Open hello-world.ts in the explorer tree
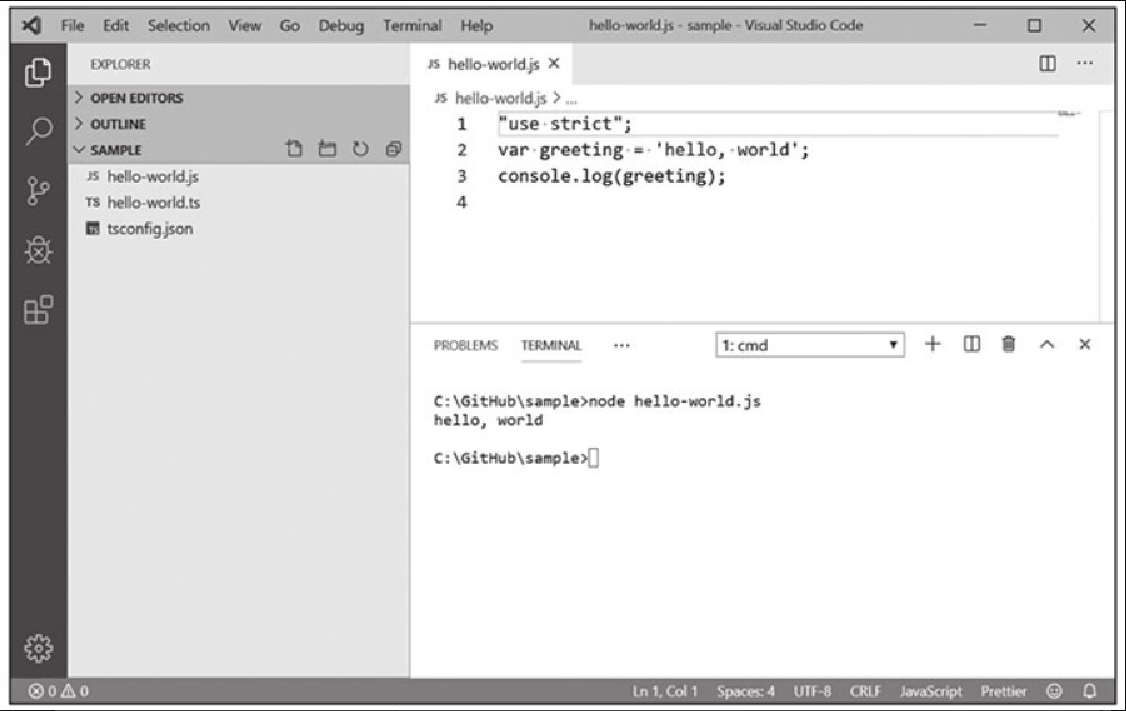Viewport: 1126px width, 711px height. pos(154,203)
